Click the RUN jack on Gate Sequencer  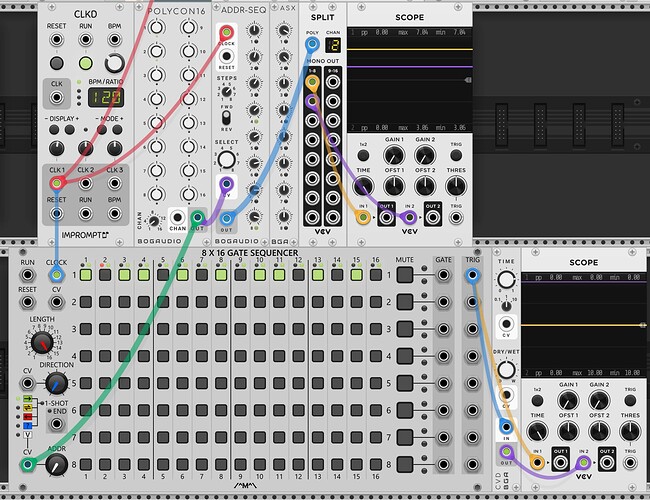[x=28, y=275]
